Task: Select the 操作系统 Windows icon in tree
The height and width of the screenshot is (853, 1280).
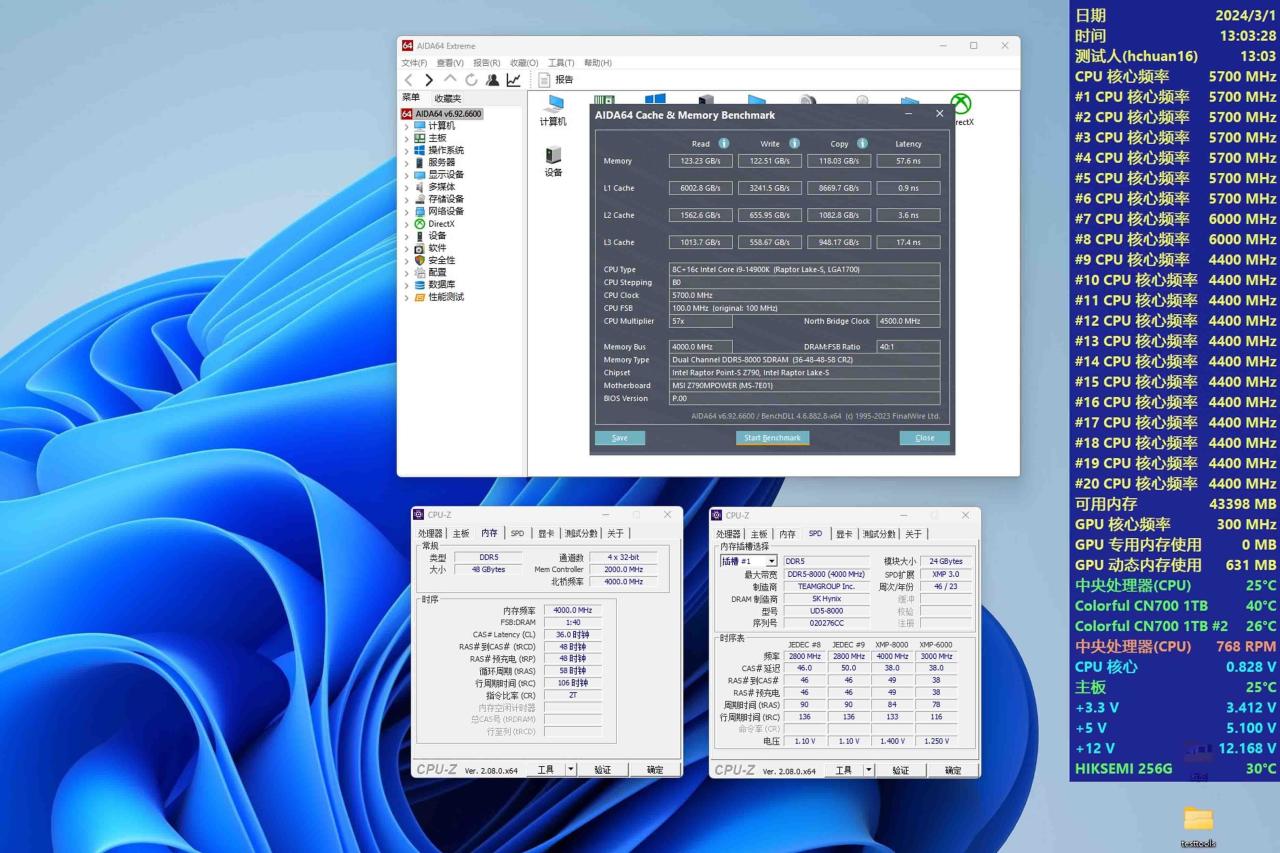Action: coord(420,150)
